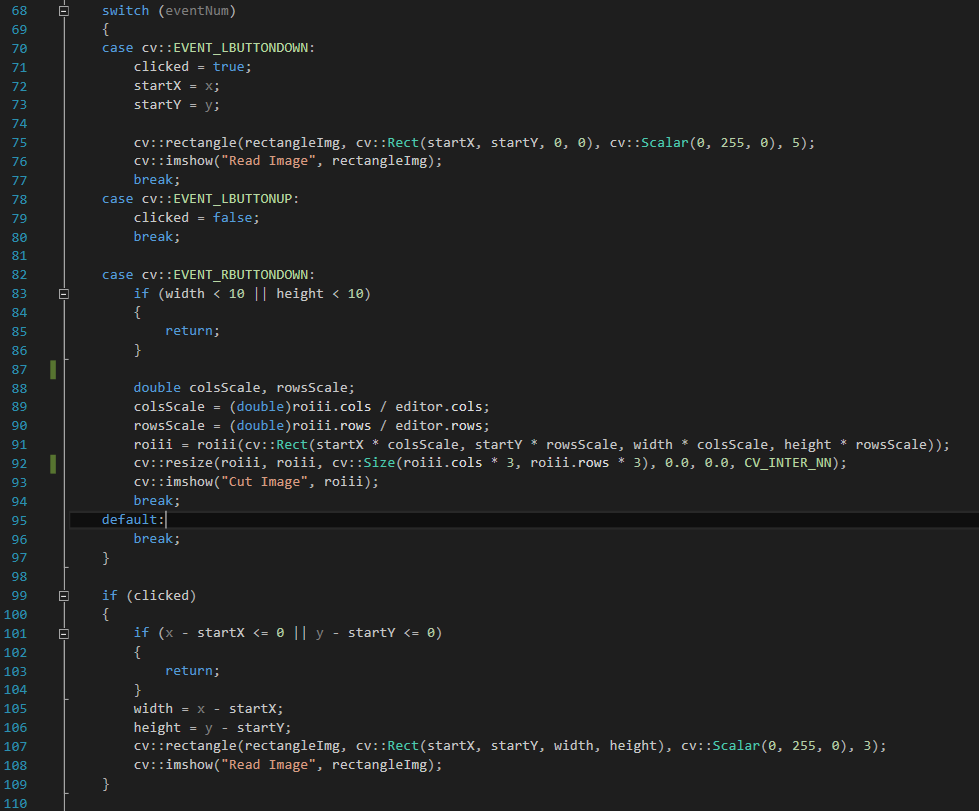The height and width of the screenshot is (811, 979).
Task: Collapse the if (x - startX <= 0) block at line 101
Action: (x=64, y=633)
